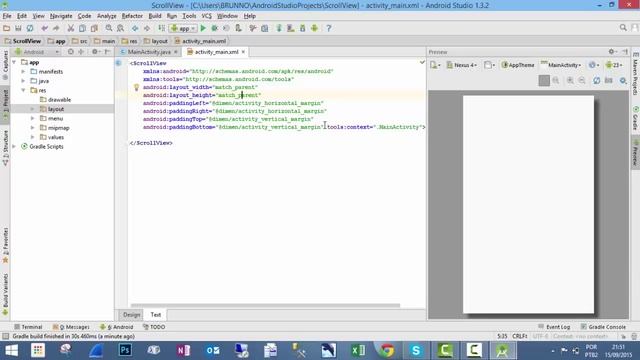Click the Help question mark icon

[x=329, y=28]
